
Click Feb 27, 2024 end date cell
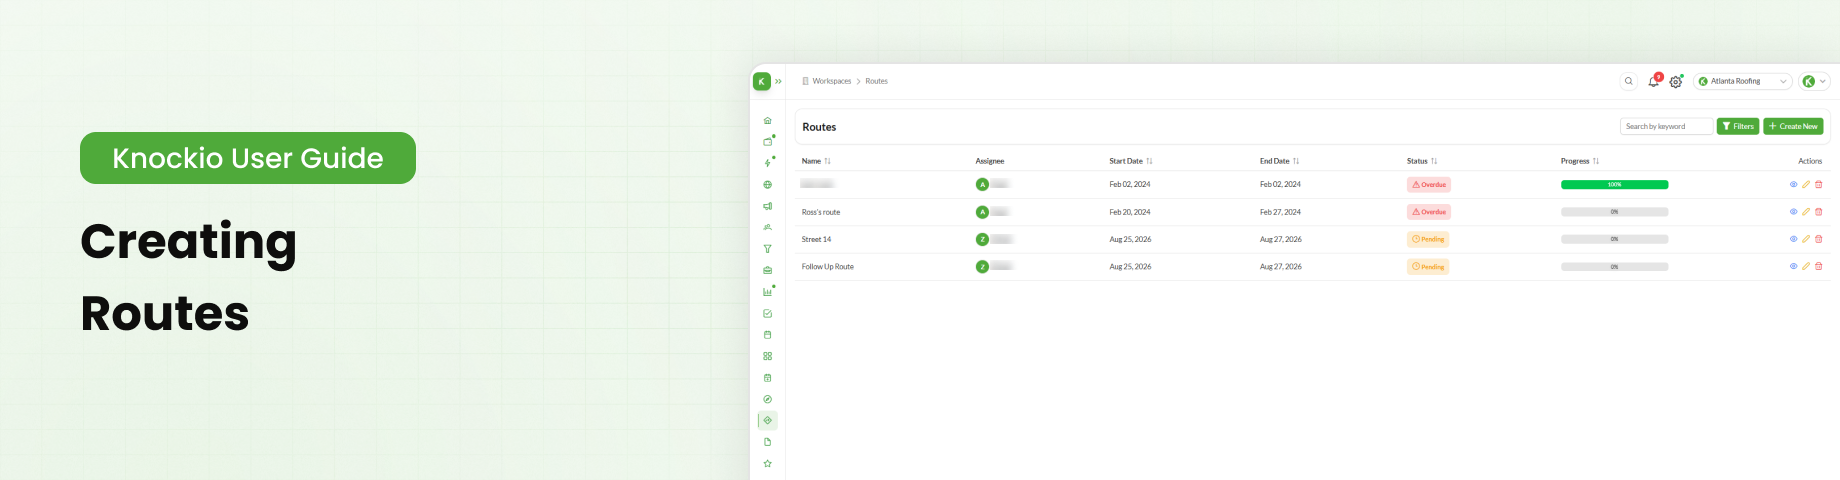(x=1280, y=212)
